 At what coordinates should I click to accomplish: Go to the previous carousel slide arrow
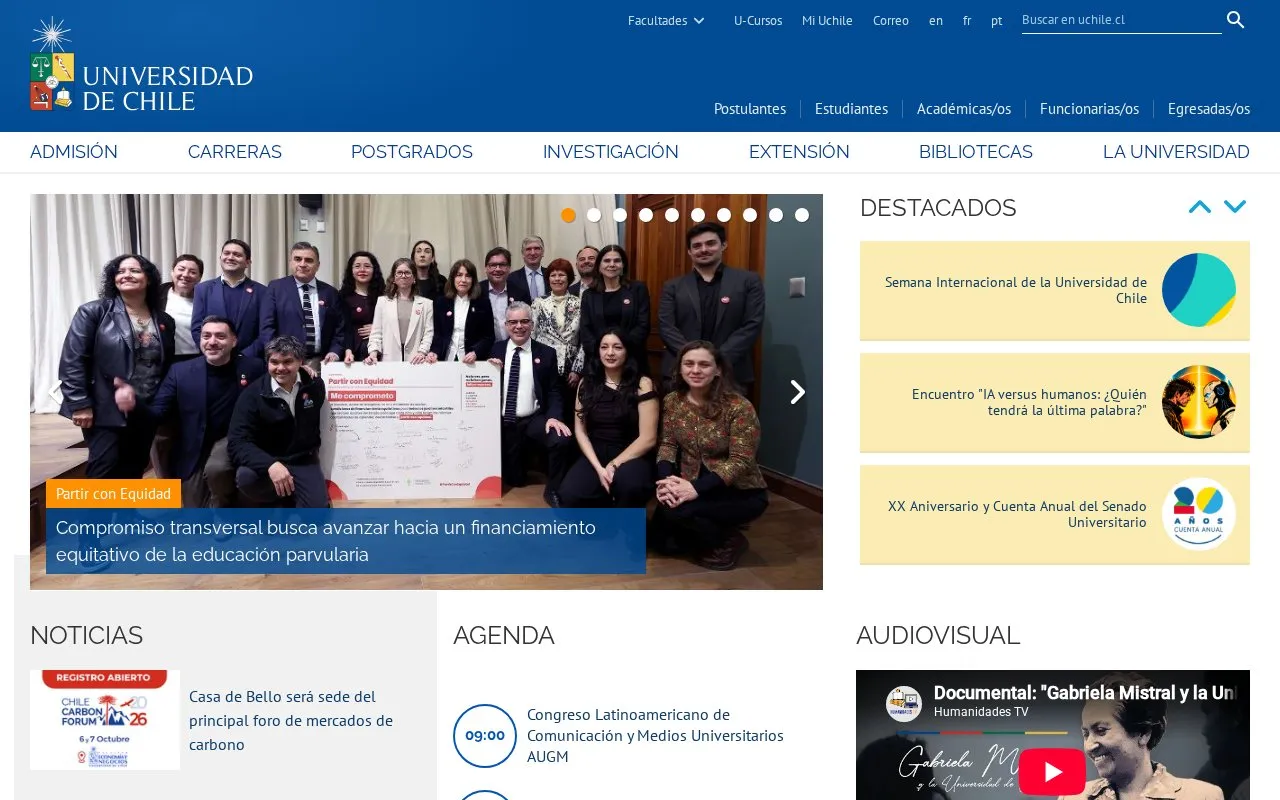coord(56,392)
